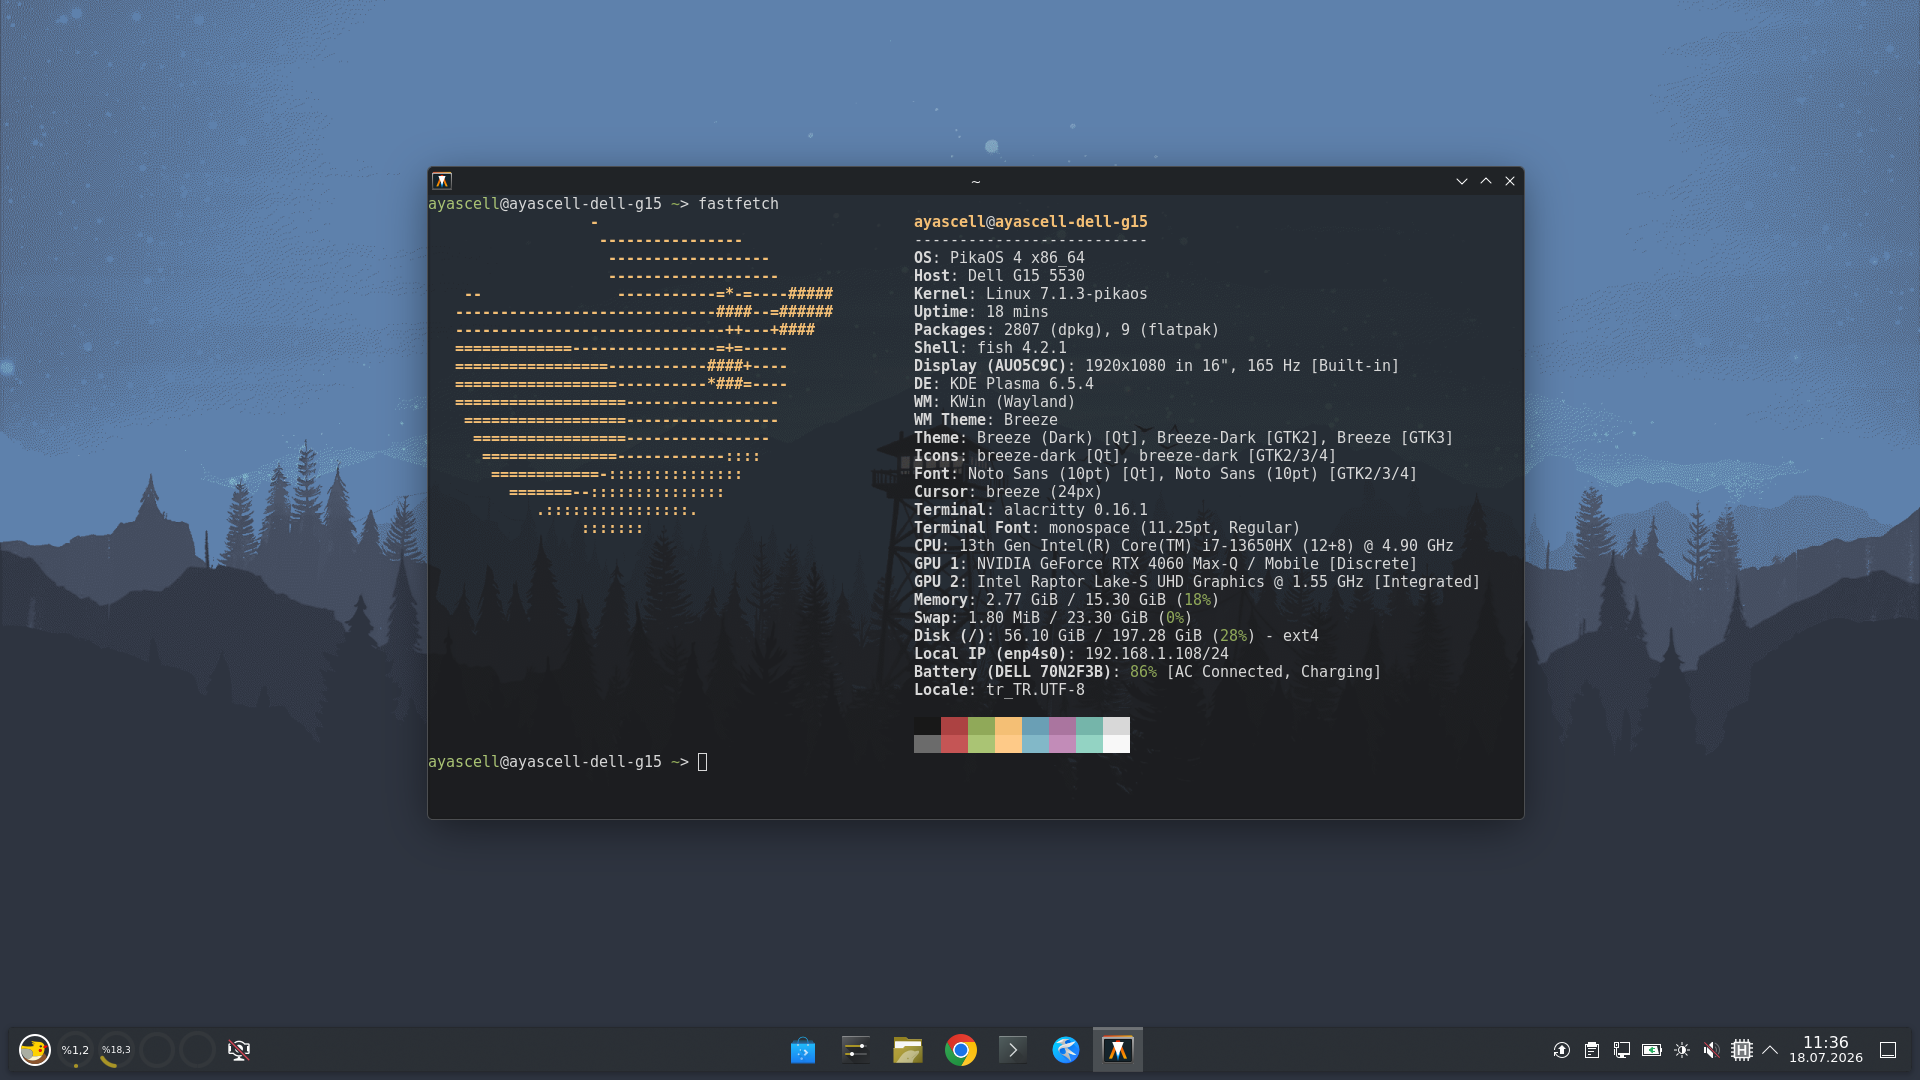
Task: Open the memory usage monitor showing %18,3
Action: pyautogui.click(x=116, y=1050)
